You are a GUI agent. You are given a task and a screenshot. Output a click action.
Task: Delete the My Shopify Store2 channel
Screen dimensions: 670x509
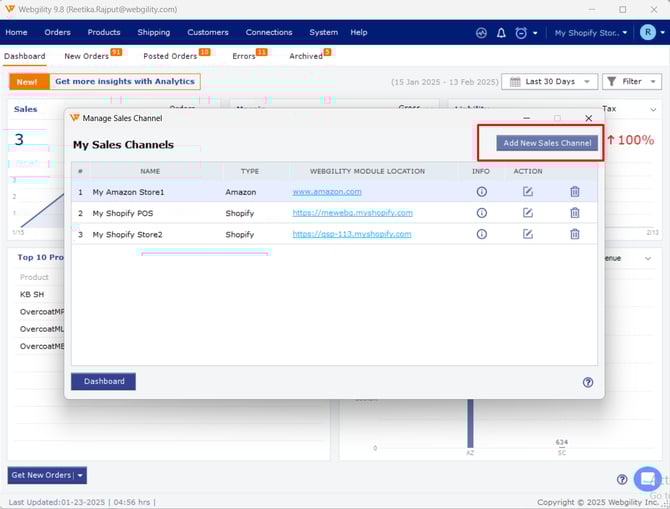click(x=574, y=234)
